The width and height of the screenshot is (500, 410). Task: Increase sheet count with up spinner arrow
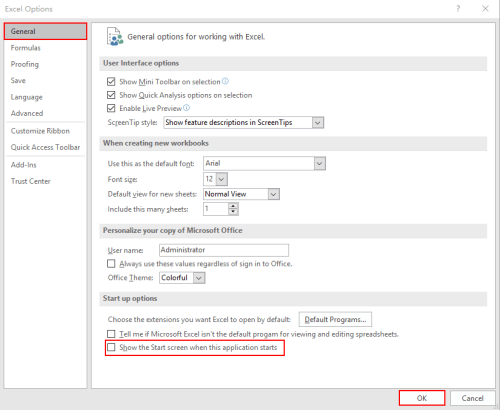click(233, 206)
